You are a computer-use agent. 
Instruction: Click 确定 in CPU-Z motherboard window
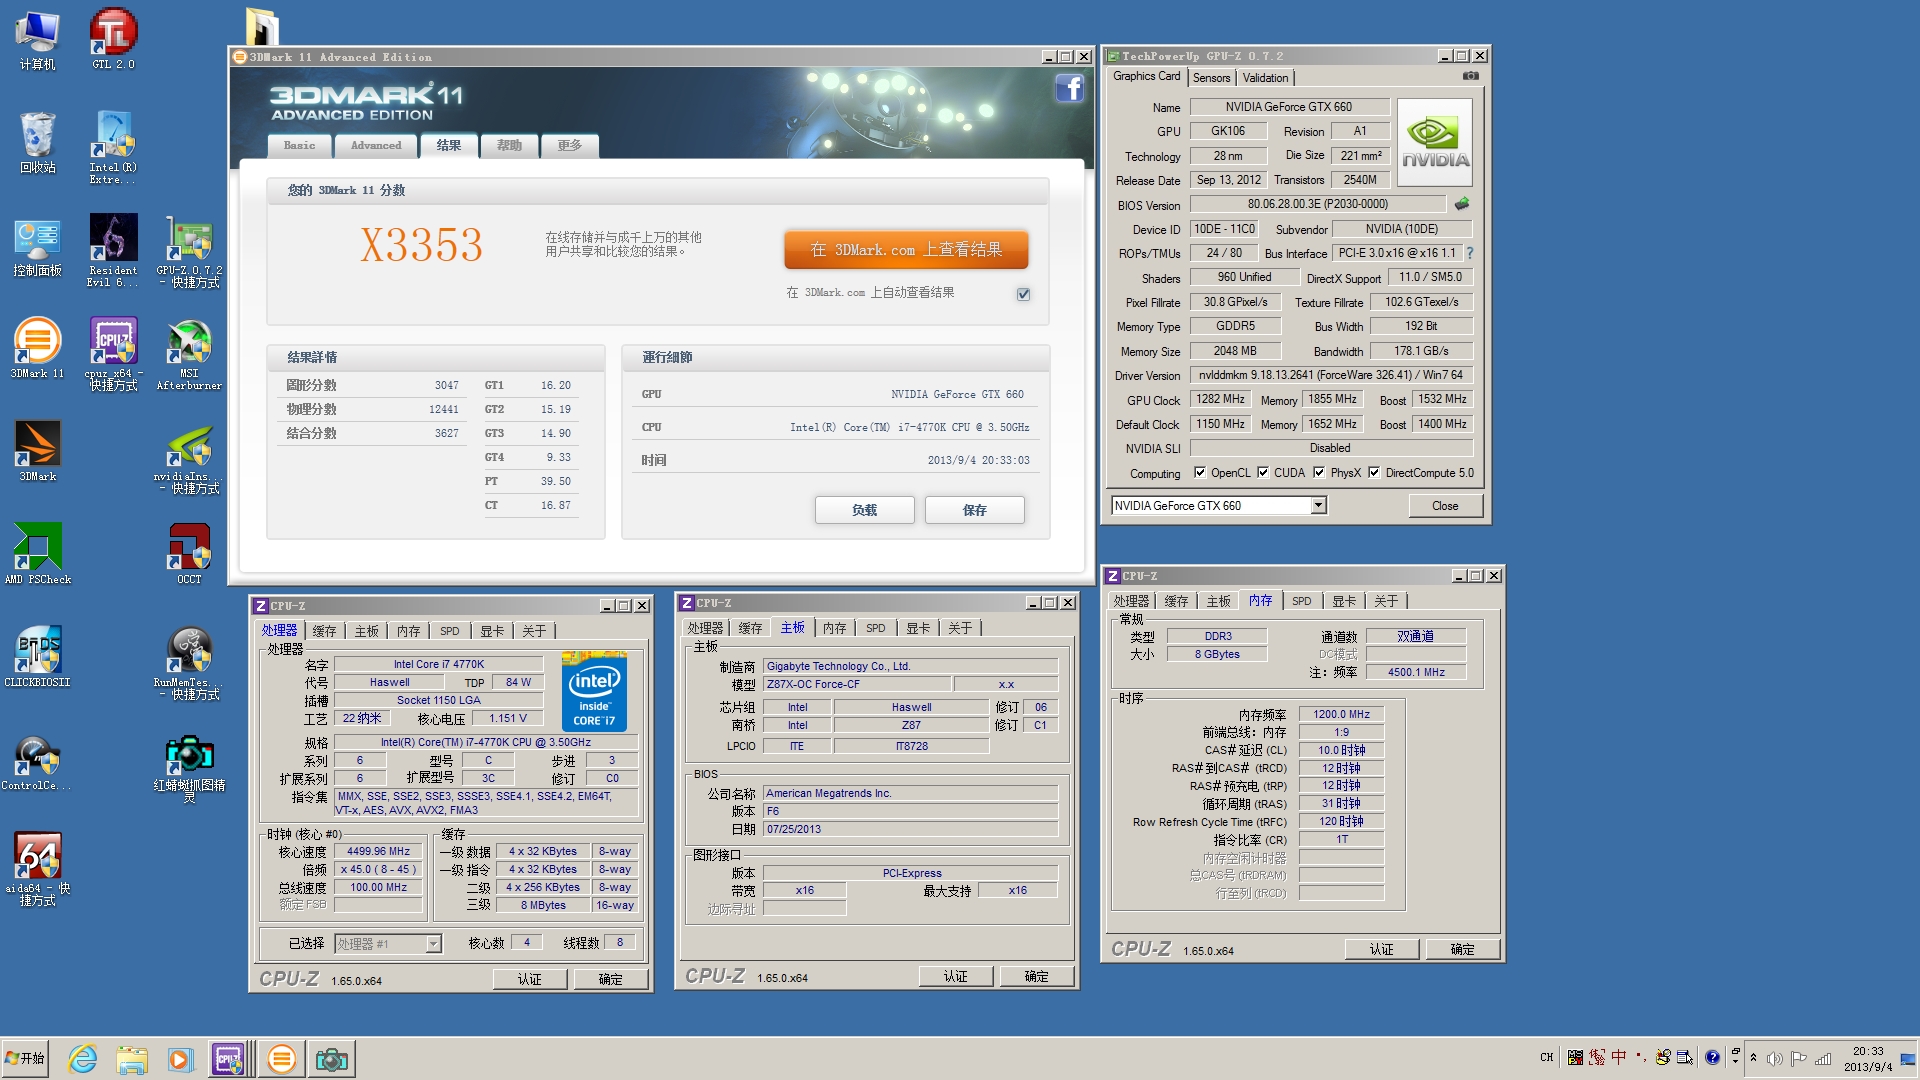[x=1036, y=977]
